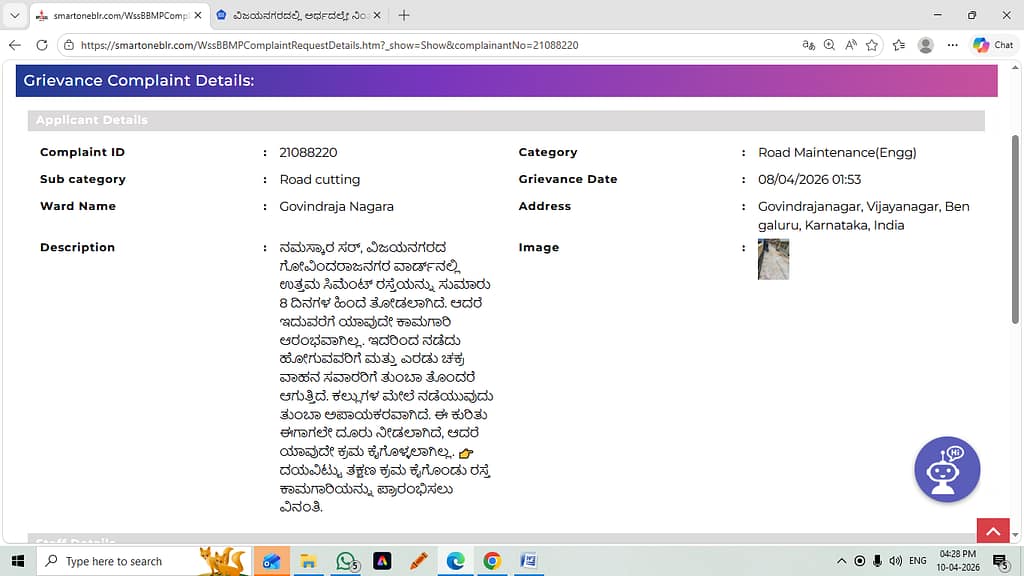Add this page to favorites with star icon
Viewport: 1024px width, 576px height.
(x=872, y=45)
